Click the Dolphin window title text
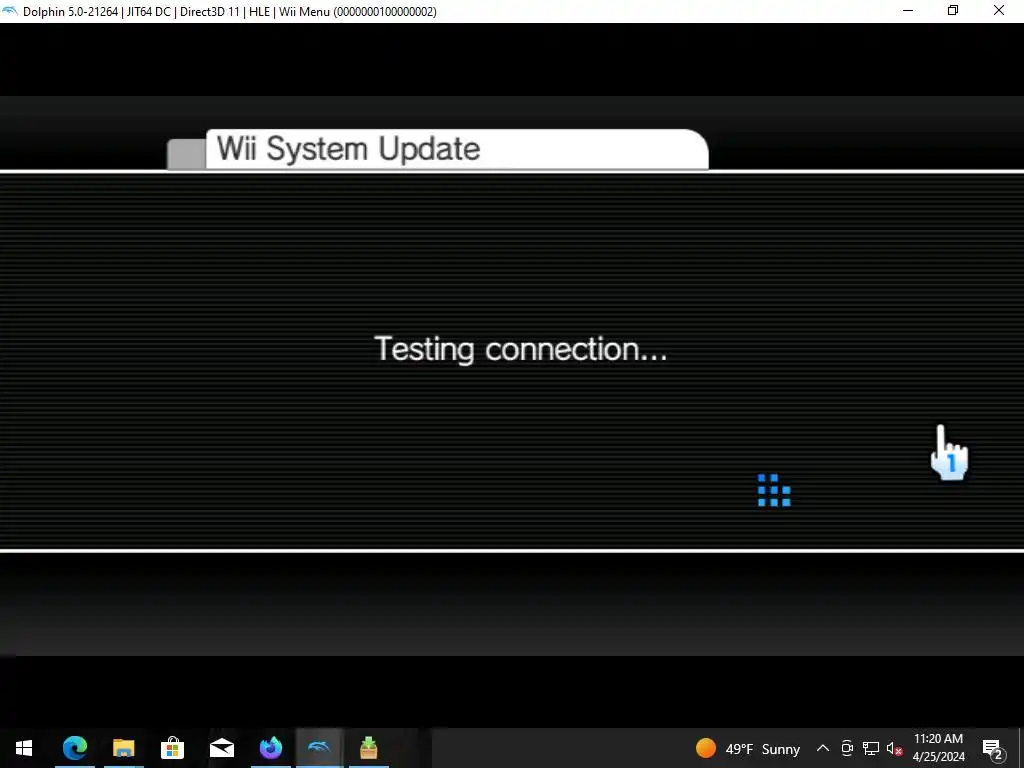Image resolution: width=1024 pixels, height=768 pixels. [230, 12]
